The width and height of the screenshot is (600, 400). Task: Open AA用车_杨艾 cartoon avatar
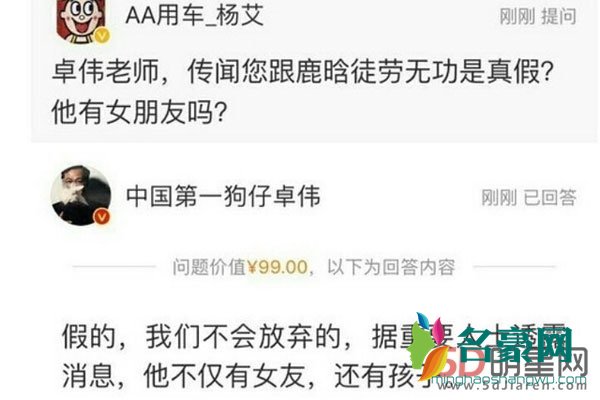(80, 21)
